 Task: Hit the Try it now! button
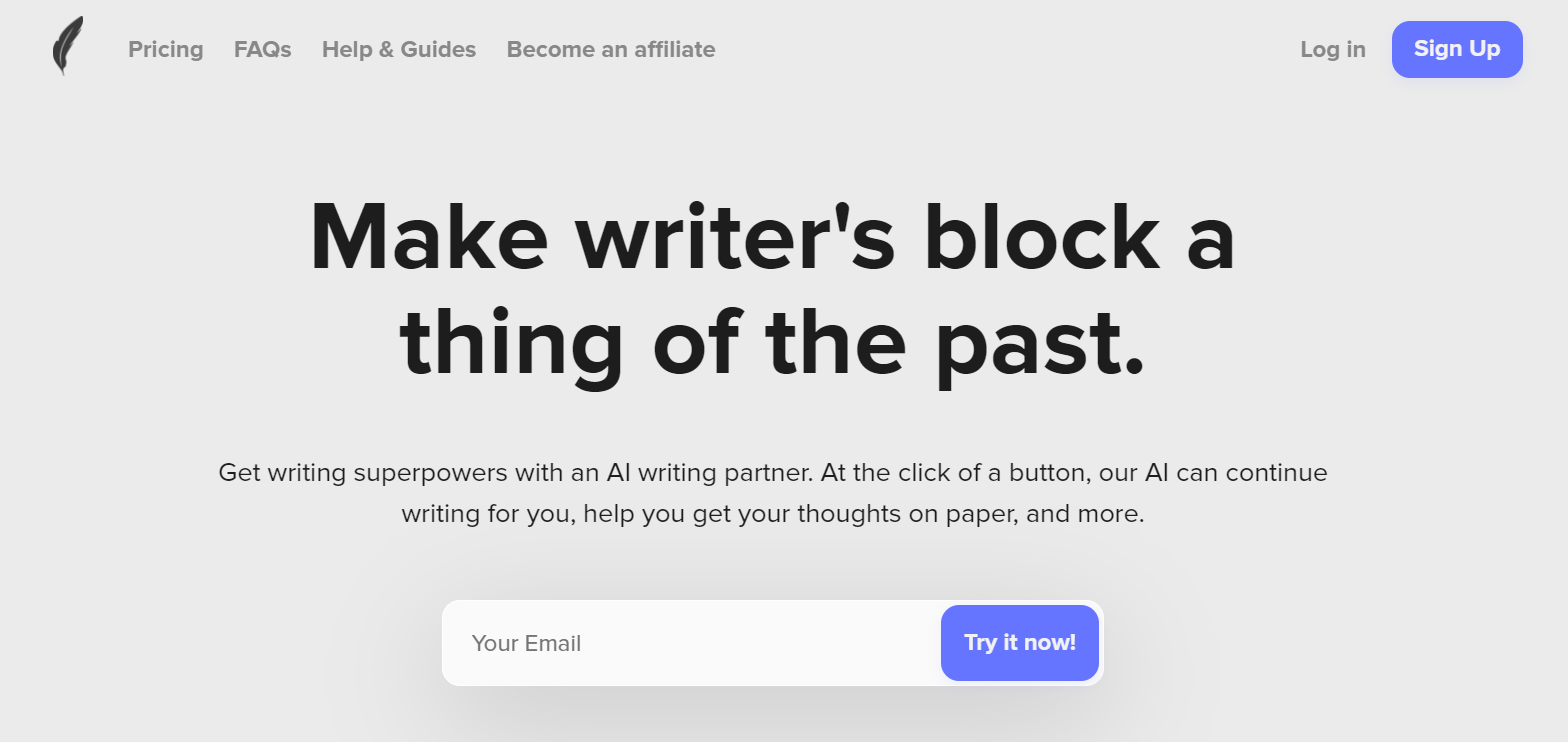(1019, 643)
